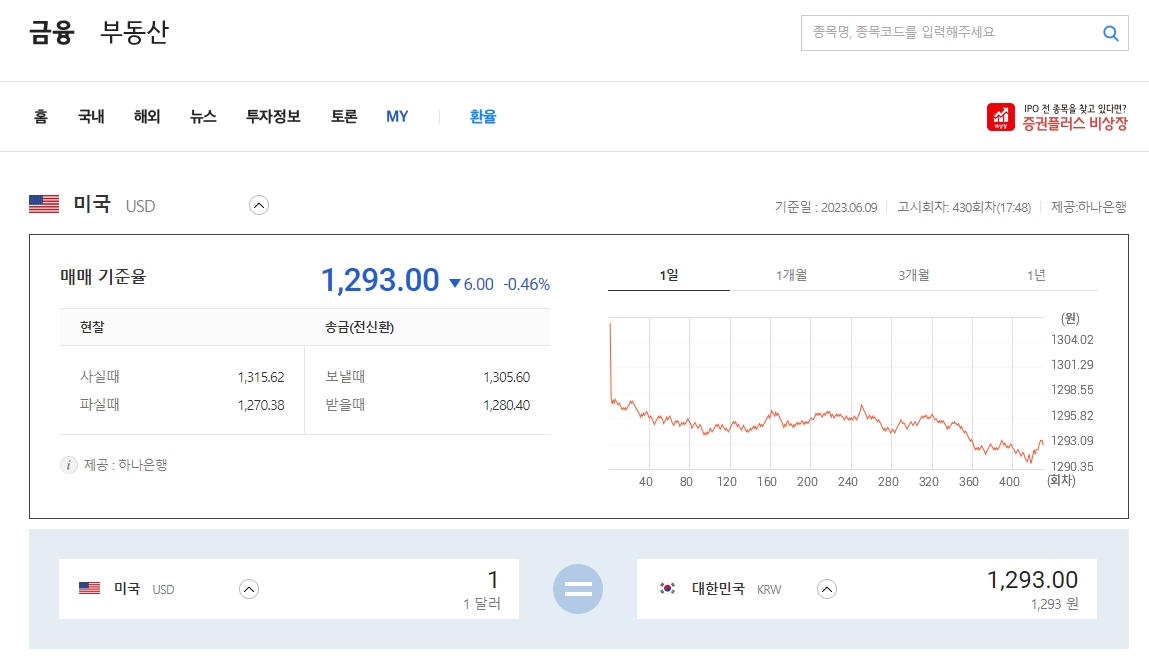Open the 뉴스 navigation menu
1149x670 pixels.
tap(202, 116)
